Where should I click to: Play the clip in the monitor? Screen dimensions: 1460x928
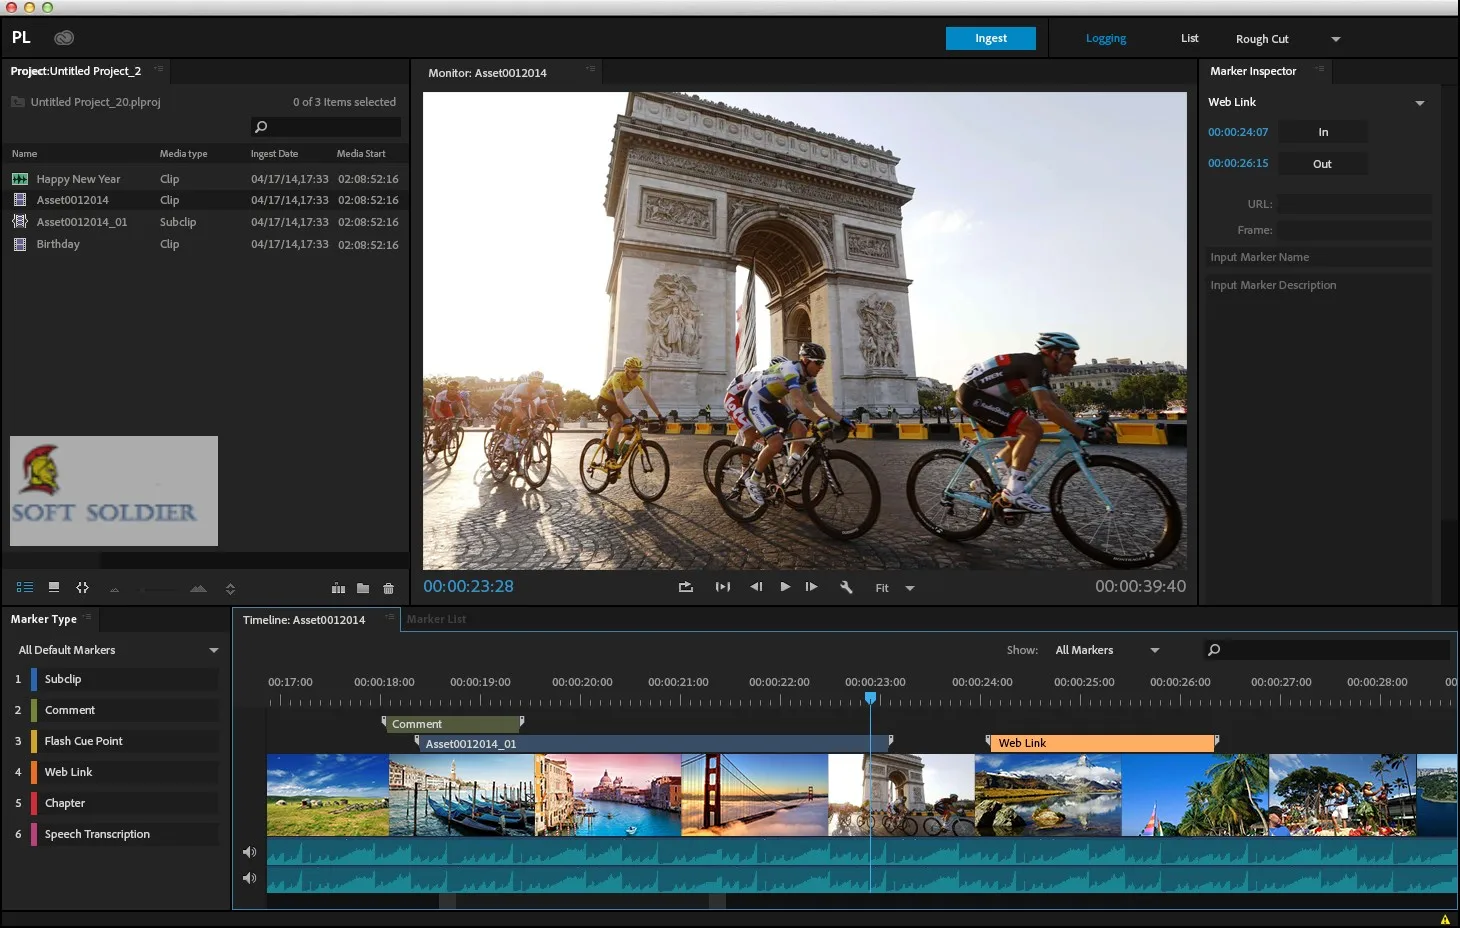pos(785,587)
